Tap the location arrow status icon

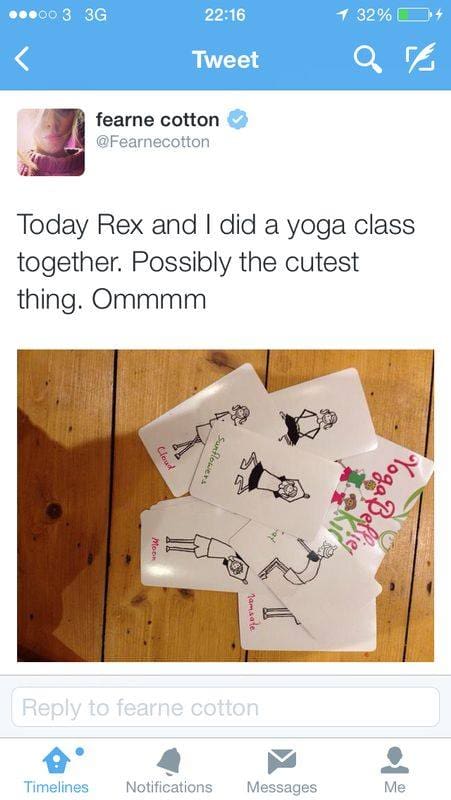point(347,16)
